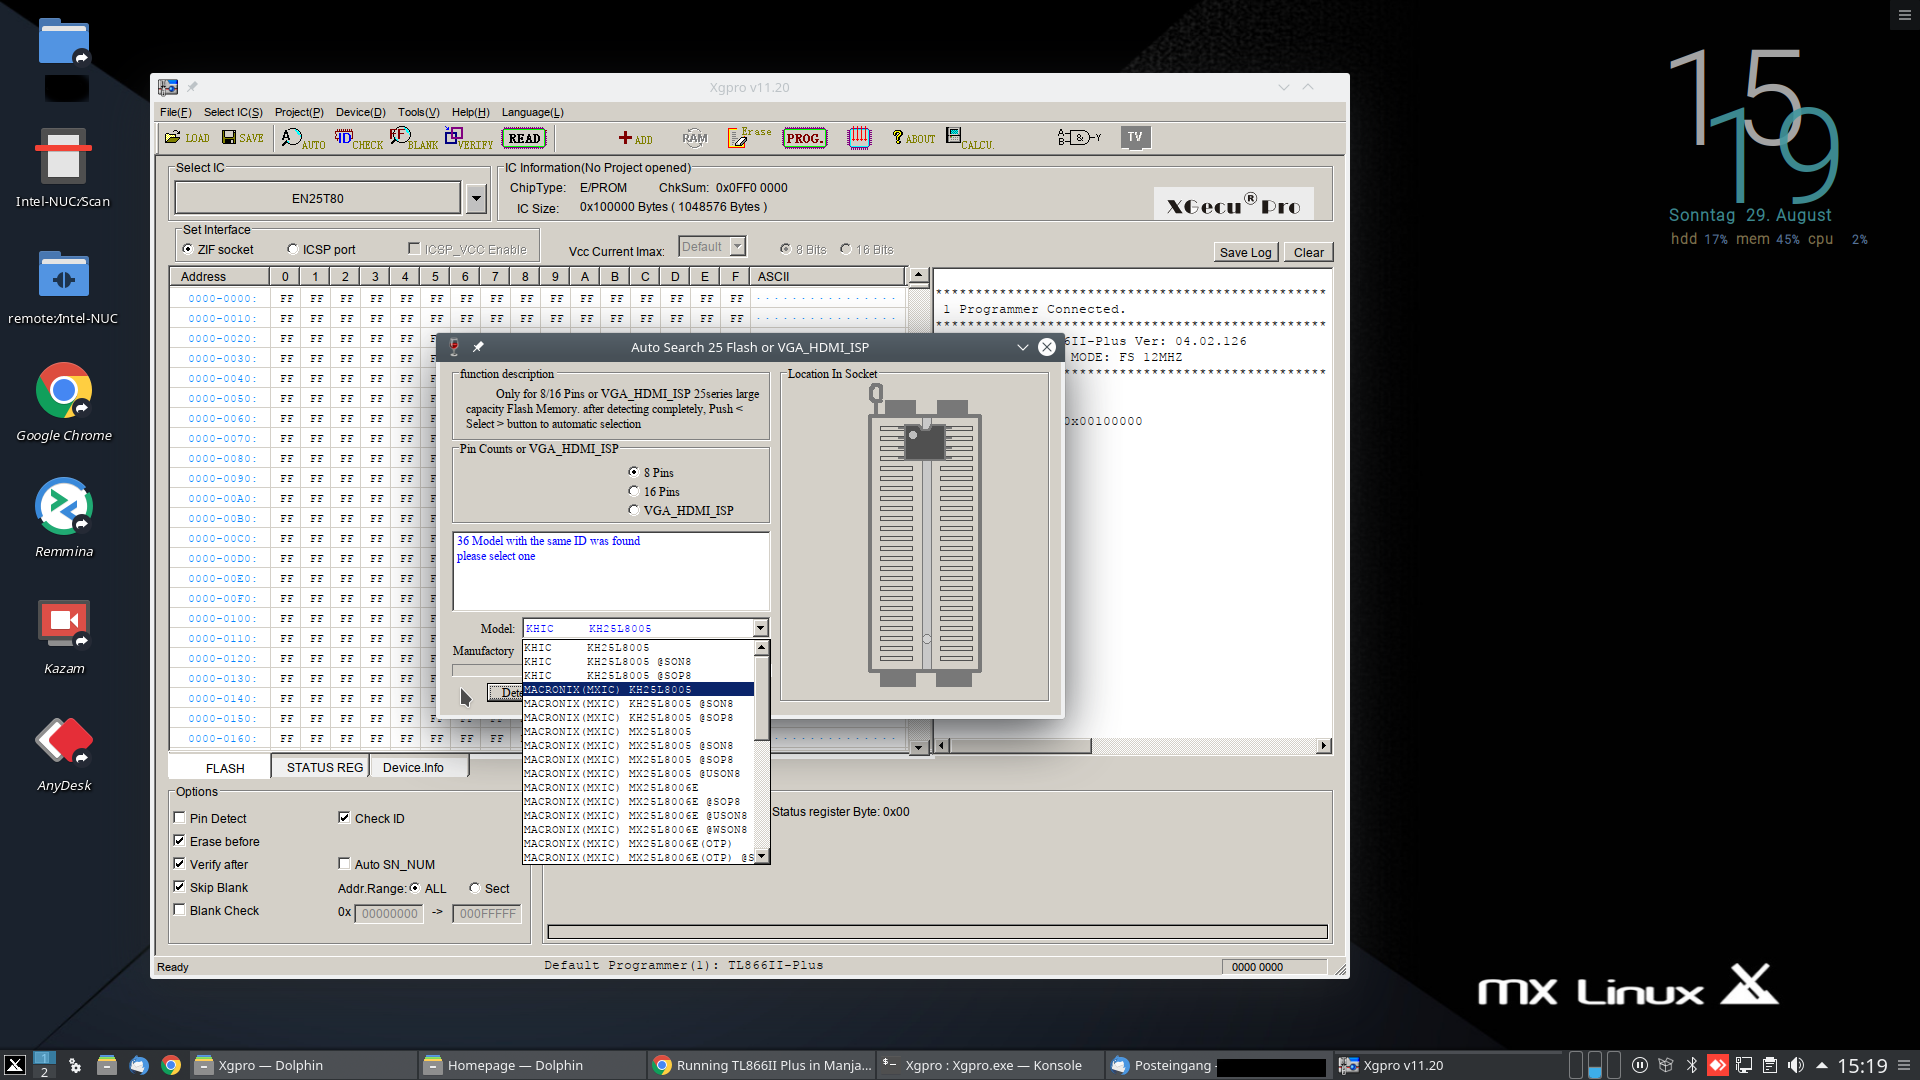Open the Tools(V) menu
Screen dimensions: 1920x1080
(x=418, y=112)
